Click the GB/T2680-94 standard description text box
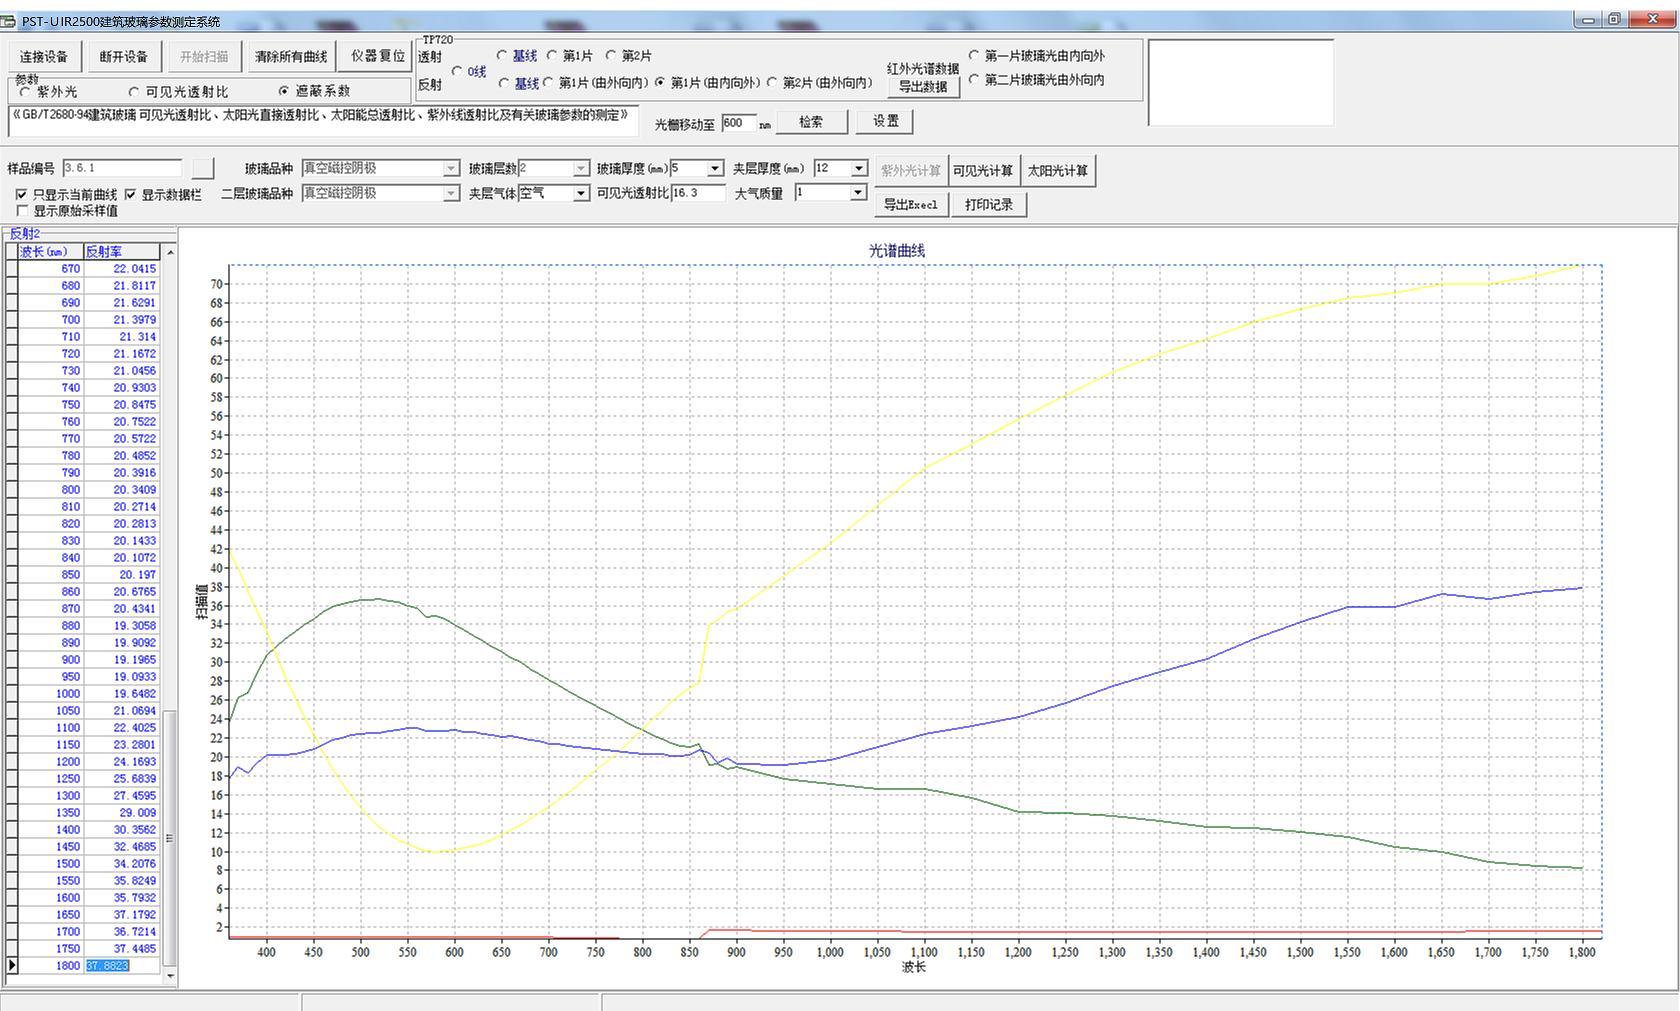1680x1011 pixels. click(323, 121)
